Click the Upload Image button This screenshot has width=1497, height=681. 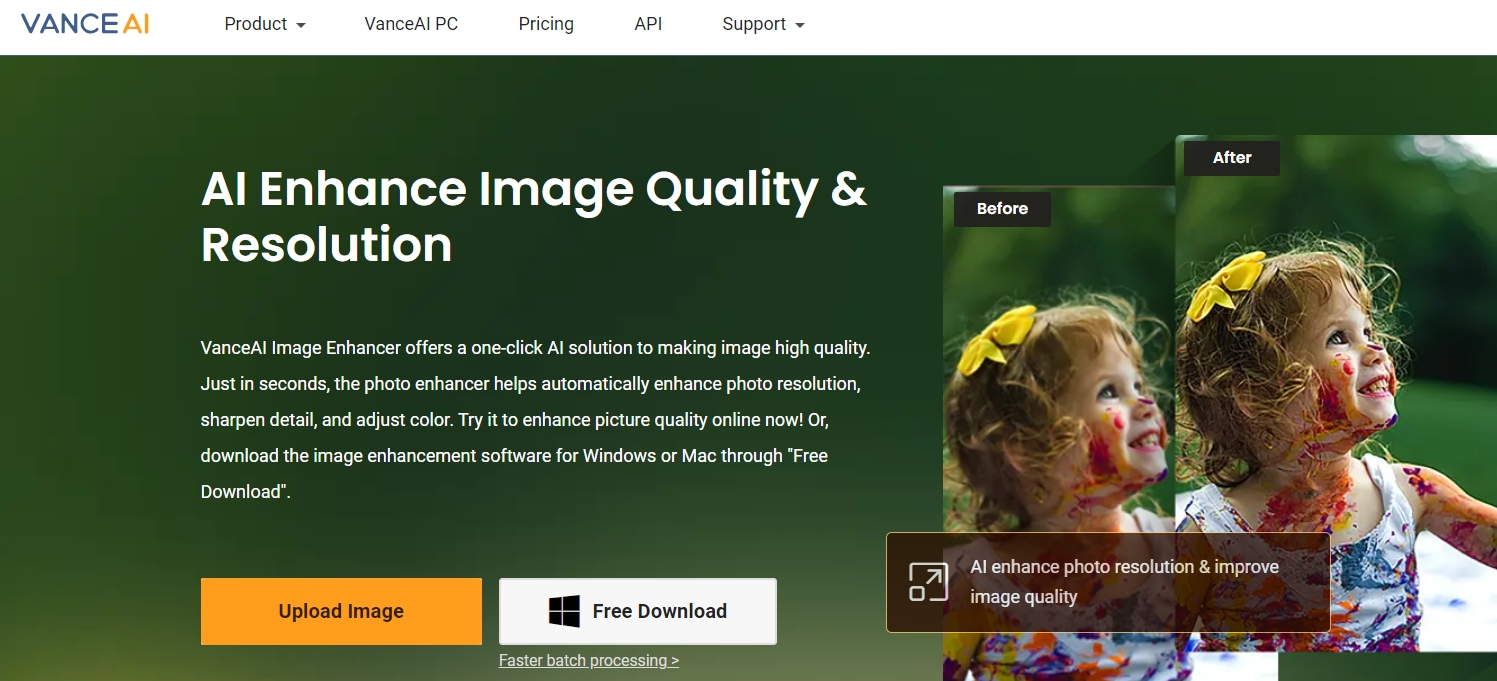(x=341, y=610)
